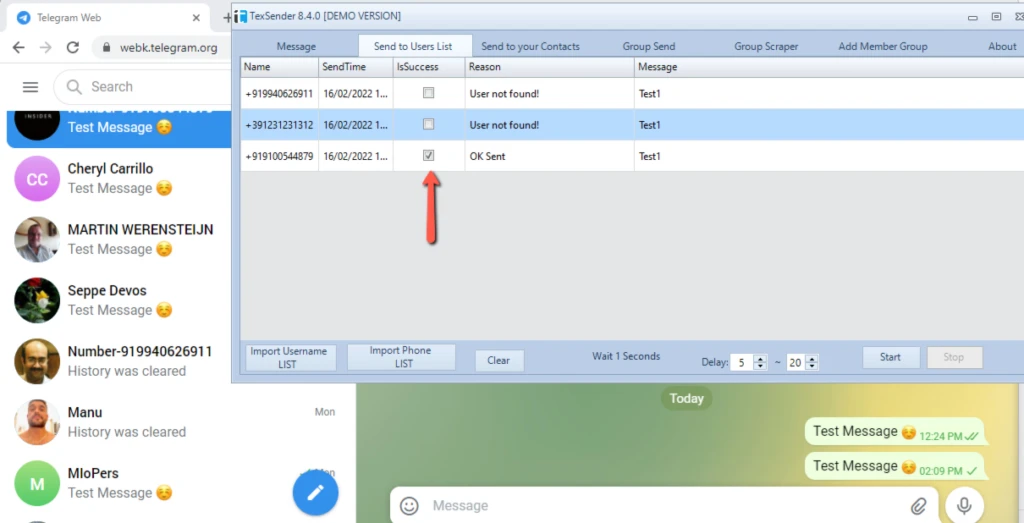
Task: Increase the first delay value stepper
Action: coord(760,358)
